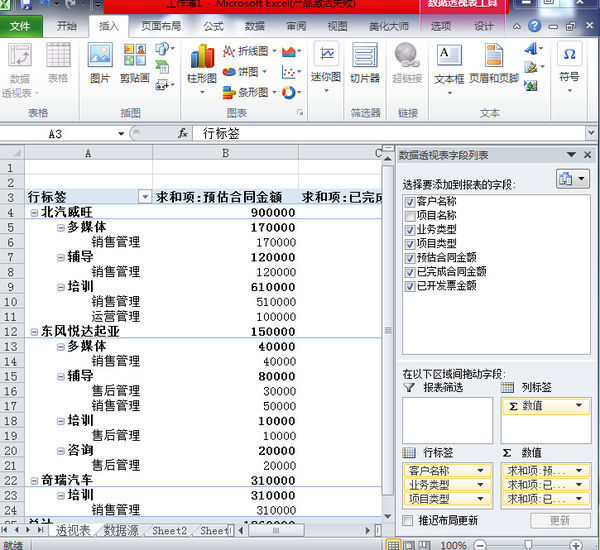
Task: Enable 推迟布局更新 checkbox
Action: 408,521
